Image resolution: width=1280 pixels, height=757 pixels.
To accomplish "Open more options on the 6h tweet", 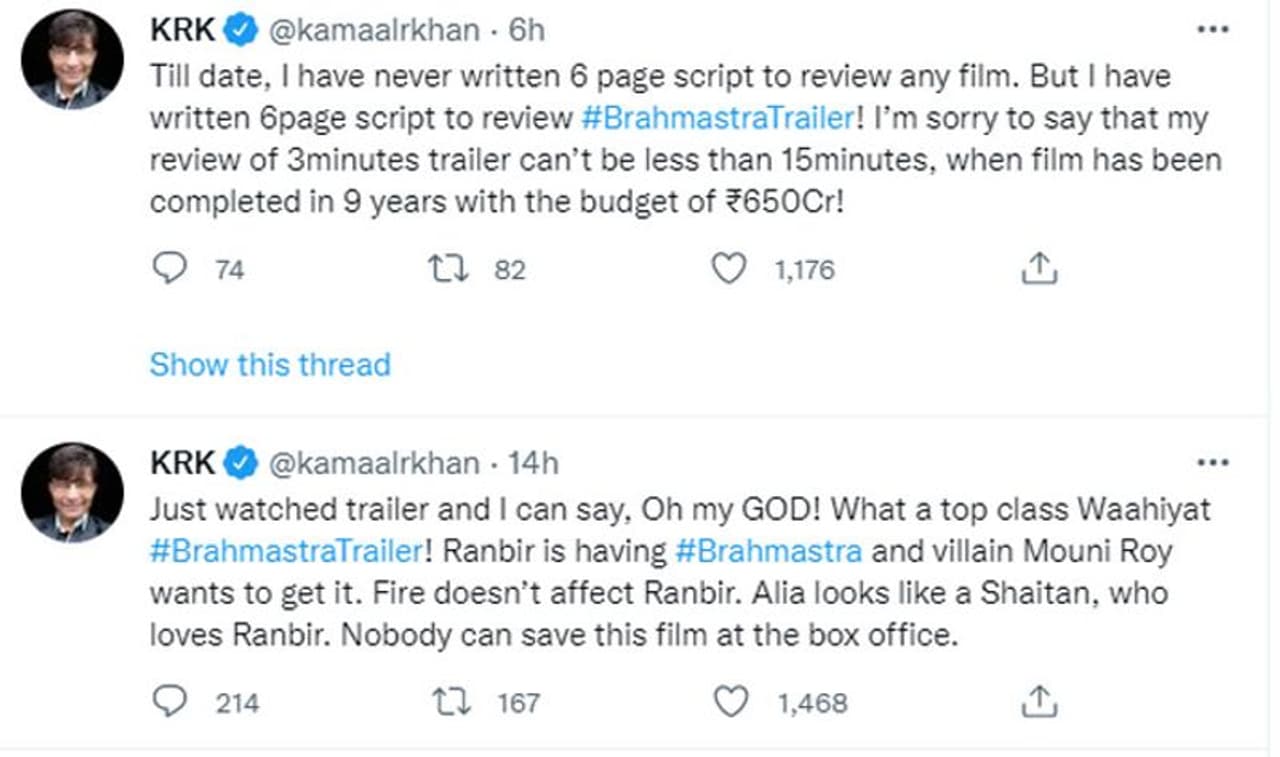I will point(1212,29).
